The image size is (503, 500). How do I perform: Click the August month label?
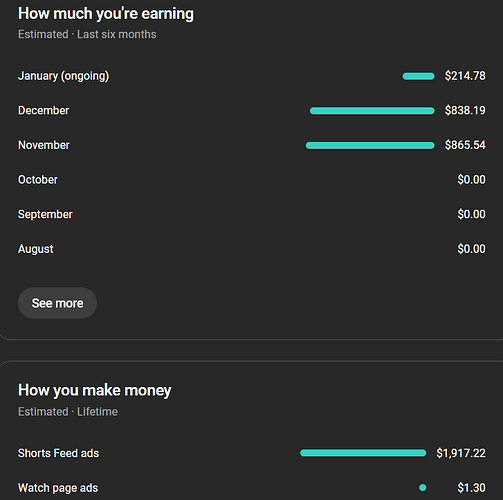click(x=36, y=249)
